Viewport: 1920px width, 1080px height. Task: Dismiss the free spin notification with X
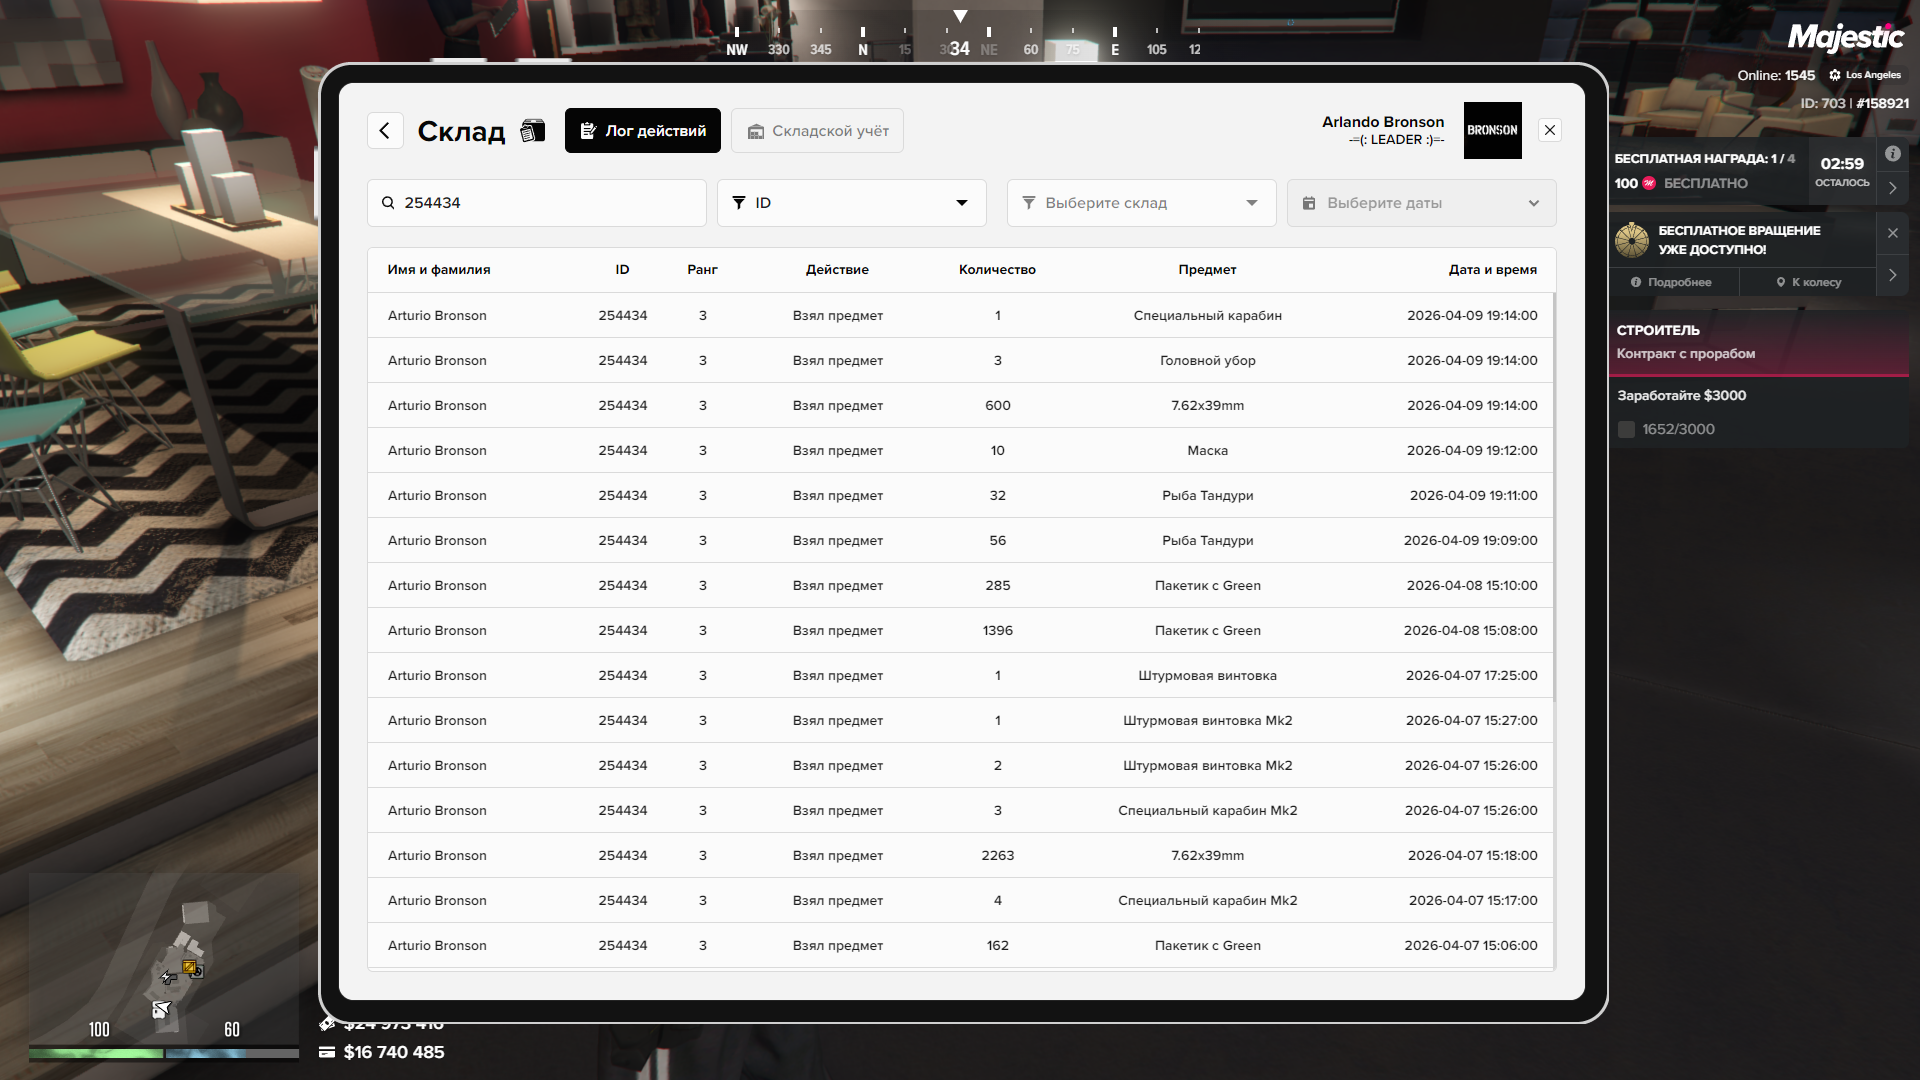(1892, 233)
